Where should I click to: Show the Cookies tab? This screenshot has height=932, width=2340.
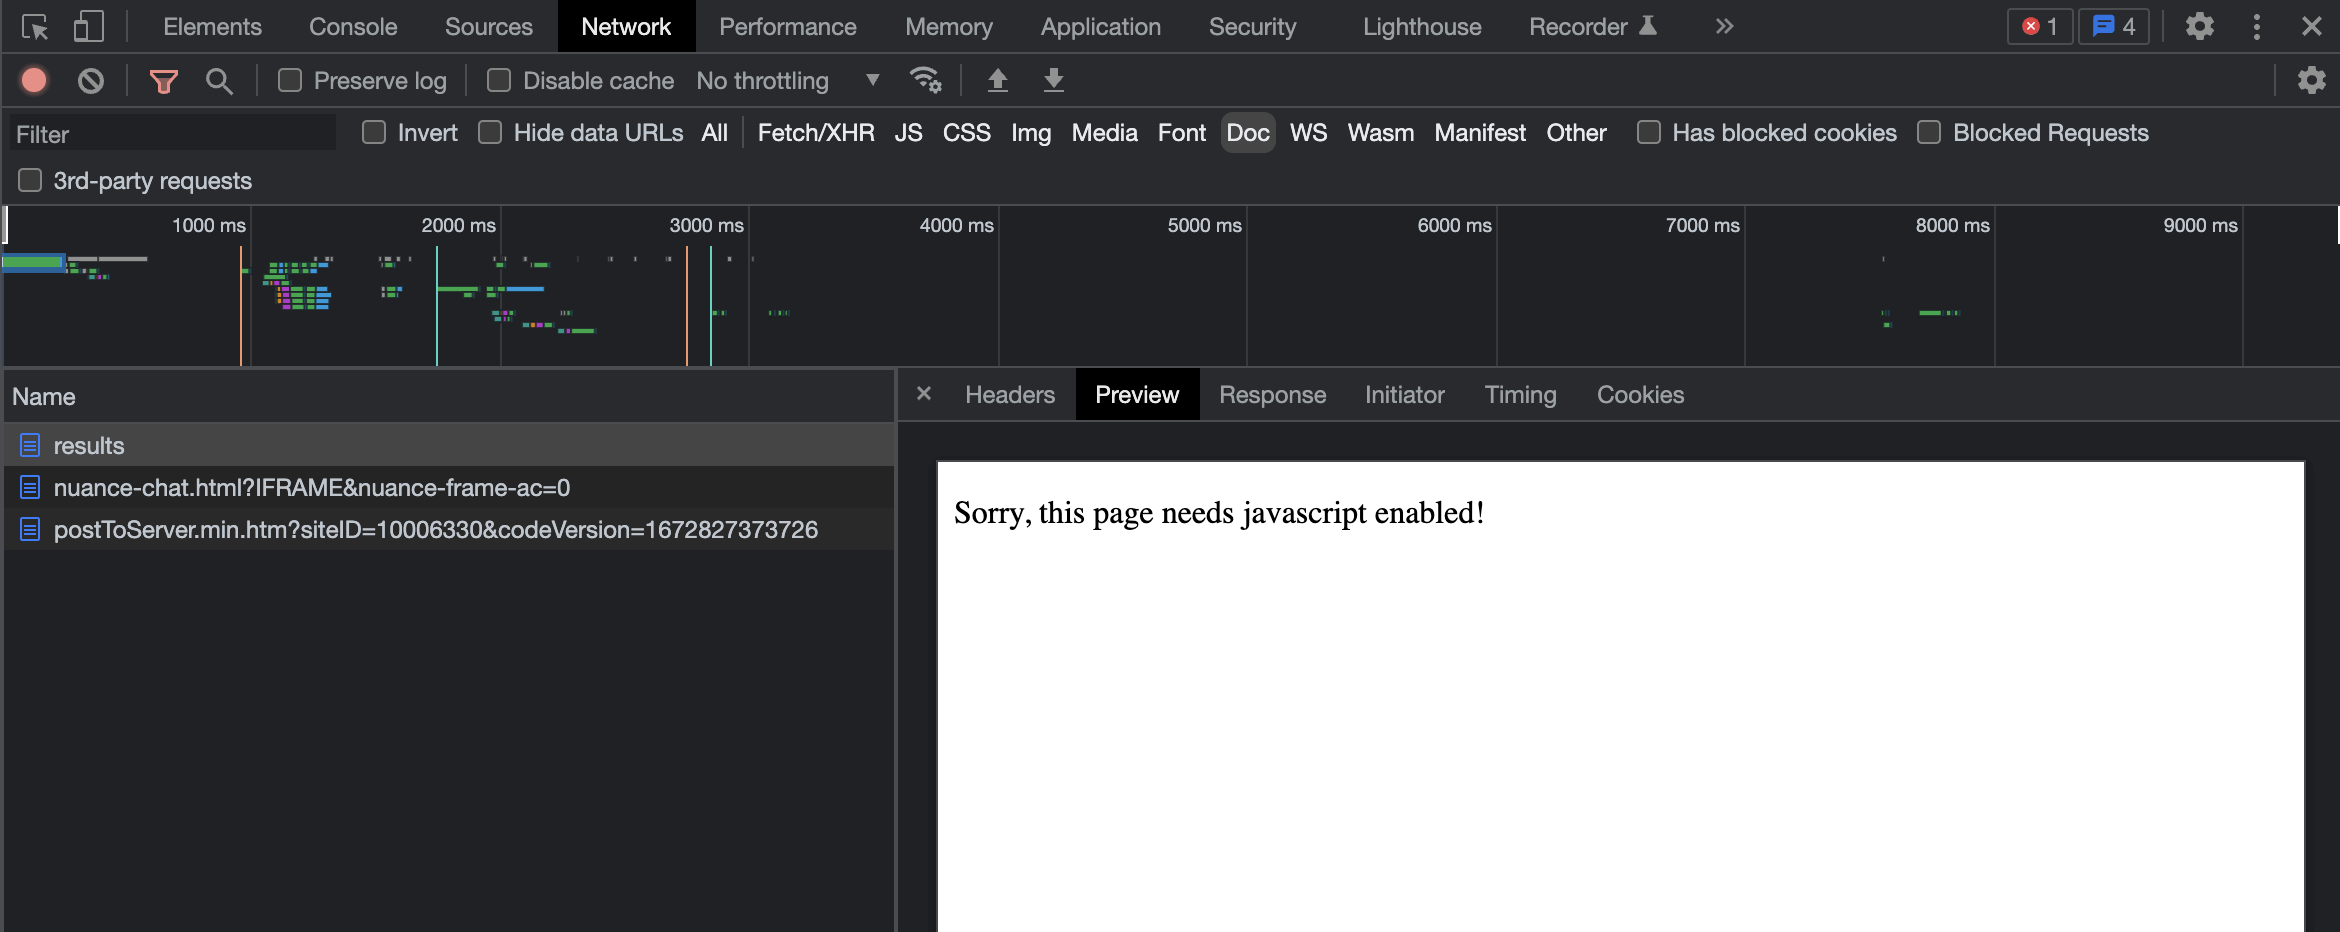tap(1640, 395)
